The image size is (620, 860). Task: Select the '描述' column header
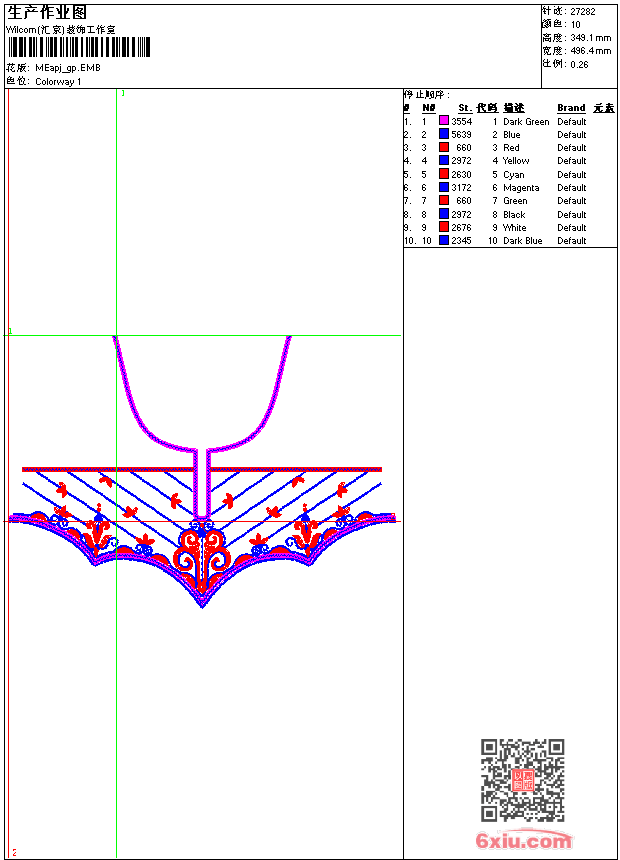(x=514, y=108)
